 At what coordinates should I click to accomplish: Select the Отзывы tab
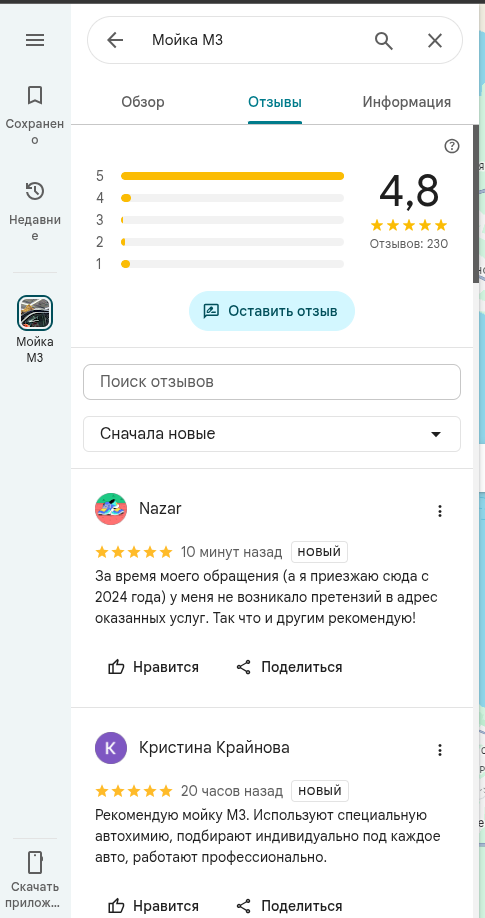(x=275, y=102)
